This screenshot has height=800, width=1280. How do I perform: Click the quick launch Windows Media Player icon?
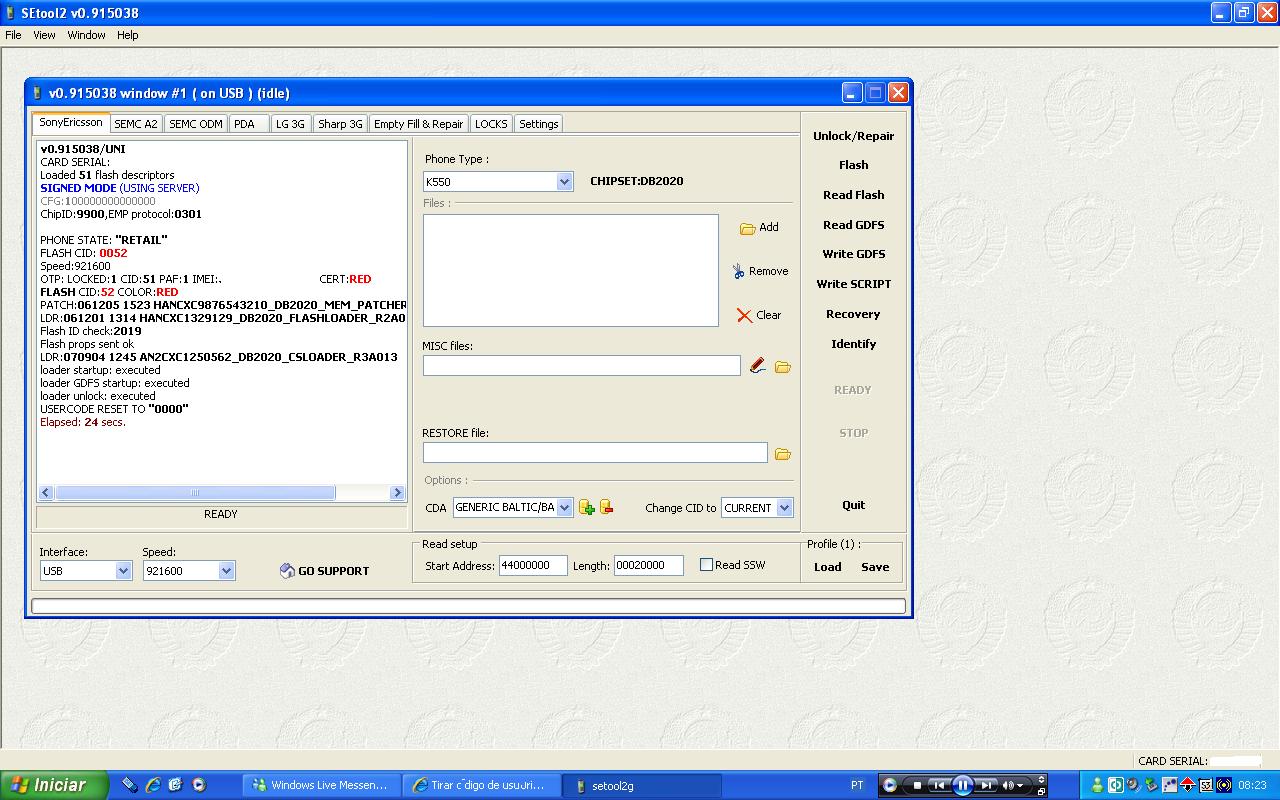(199, 785)
